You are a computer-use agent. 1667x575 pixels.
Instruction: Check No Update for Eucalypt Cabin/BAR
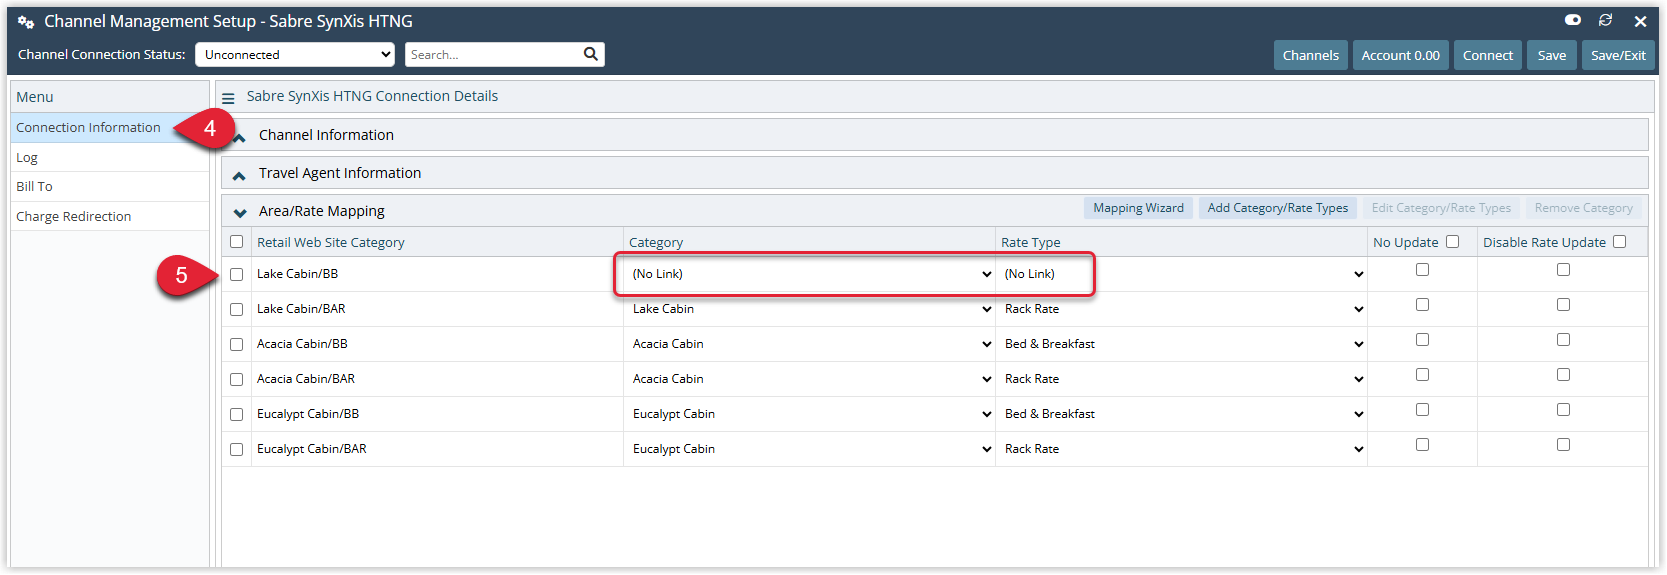click(1422, 445)
